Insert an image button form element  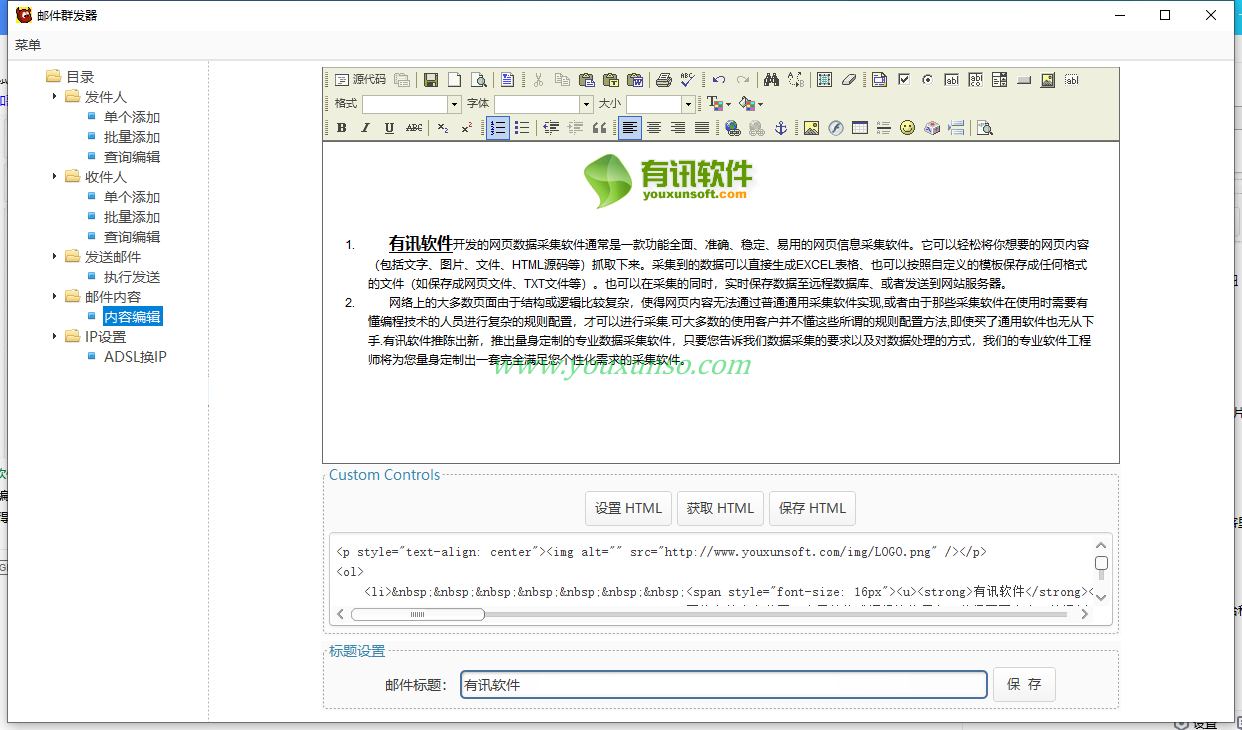click(1048, 80)
